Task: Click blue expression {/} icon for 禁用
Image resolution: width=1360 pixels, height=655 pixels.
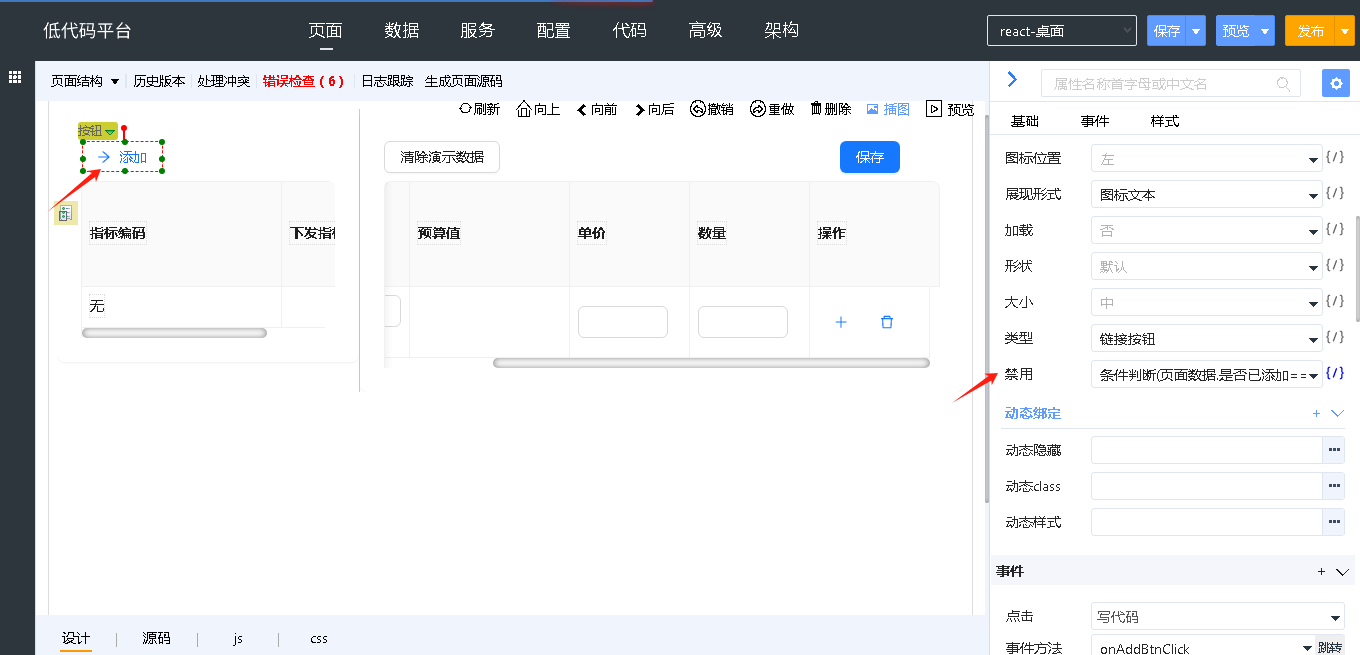Action: click(x=1334, y=373)
